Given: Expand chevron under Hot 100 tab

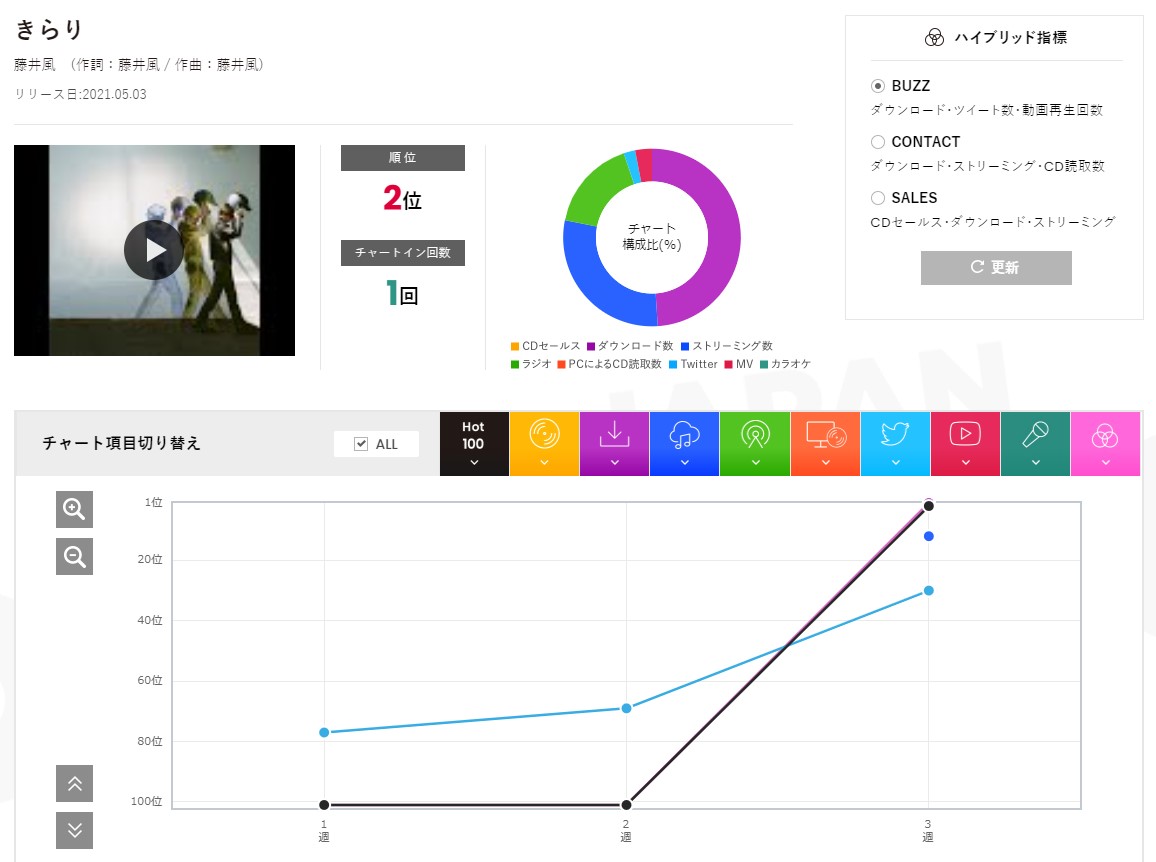Looking at the screenshot, I should (x=474, y=462).
